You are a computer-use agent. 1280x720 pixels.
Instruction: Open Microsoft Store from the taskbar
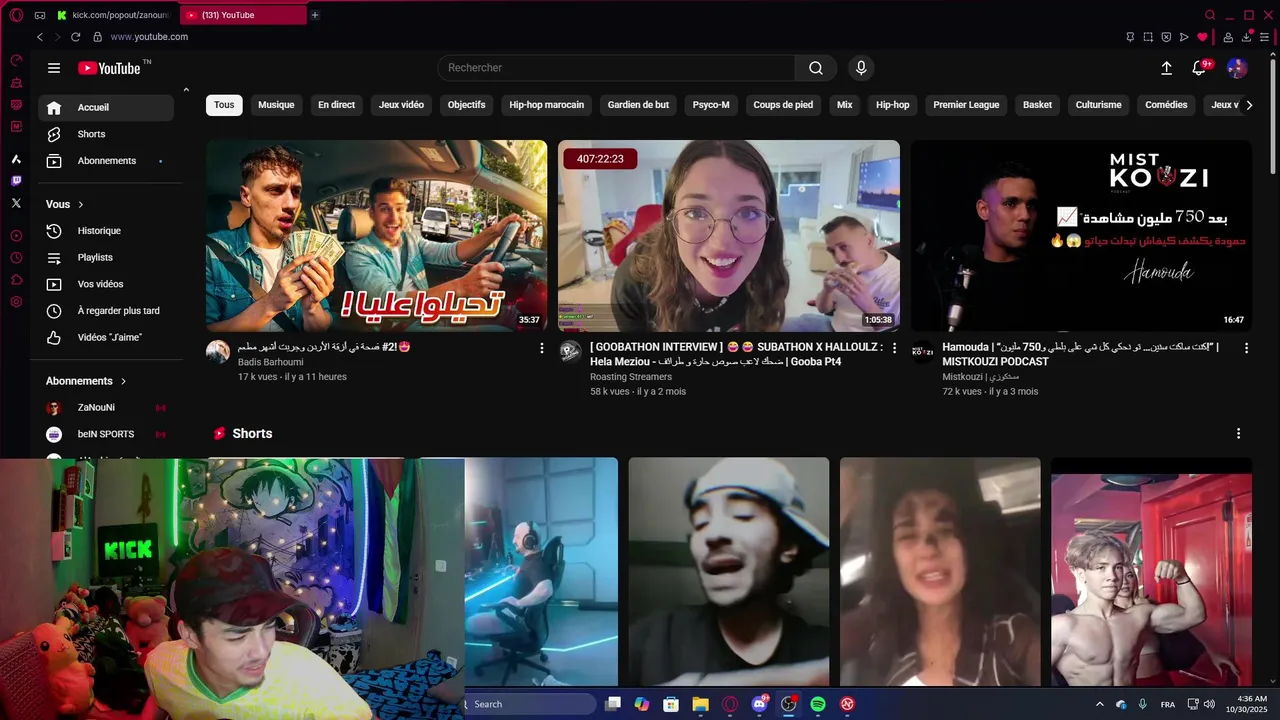[671, 704]
